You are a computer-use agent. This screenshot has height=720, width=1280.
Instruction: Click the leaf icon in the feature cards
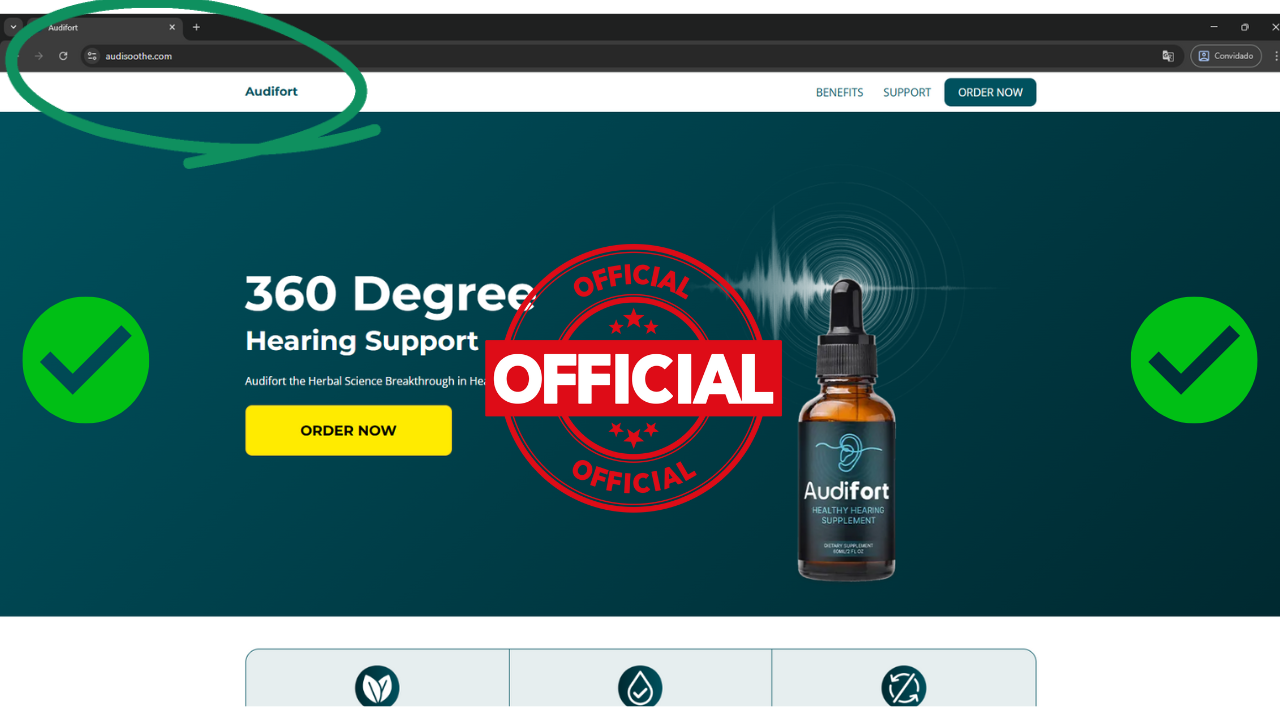pyautogui.click(x=377, y=687)
